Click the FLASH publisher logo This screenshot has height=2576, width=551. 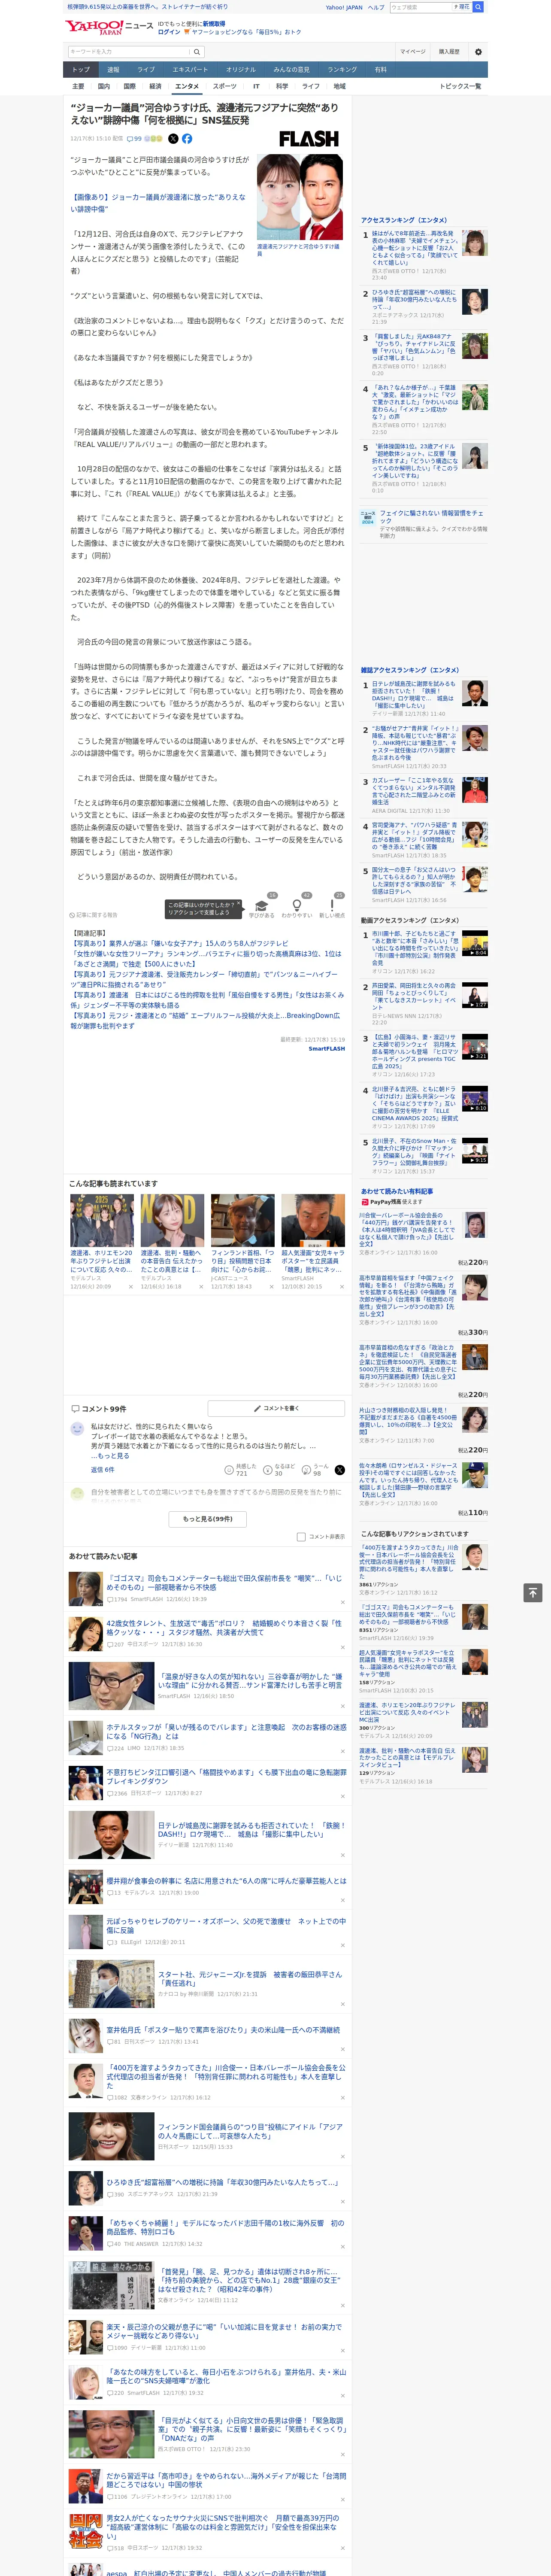(308, 139)
